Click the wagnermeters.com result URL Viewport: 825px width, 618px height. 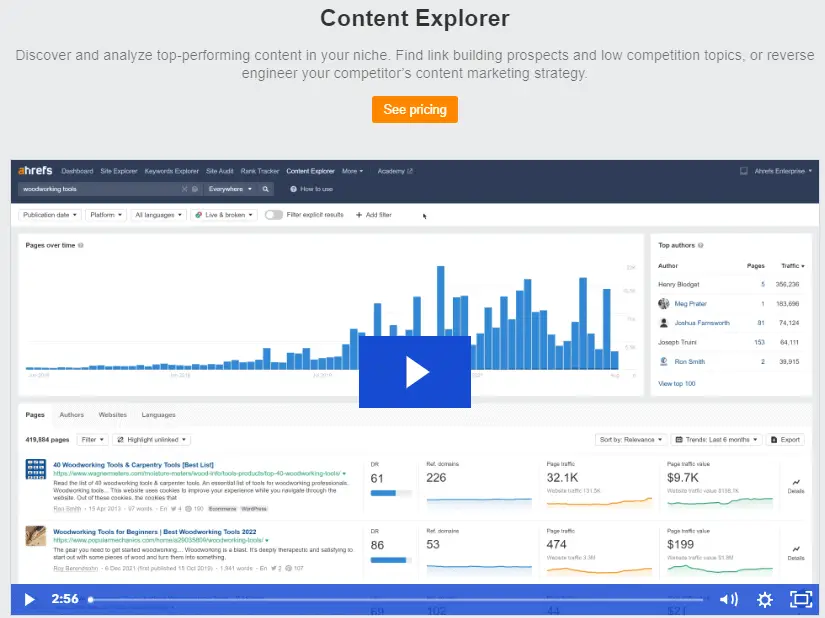197,473
